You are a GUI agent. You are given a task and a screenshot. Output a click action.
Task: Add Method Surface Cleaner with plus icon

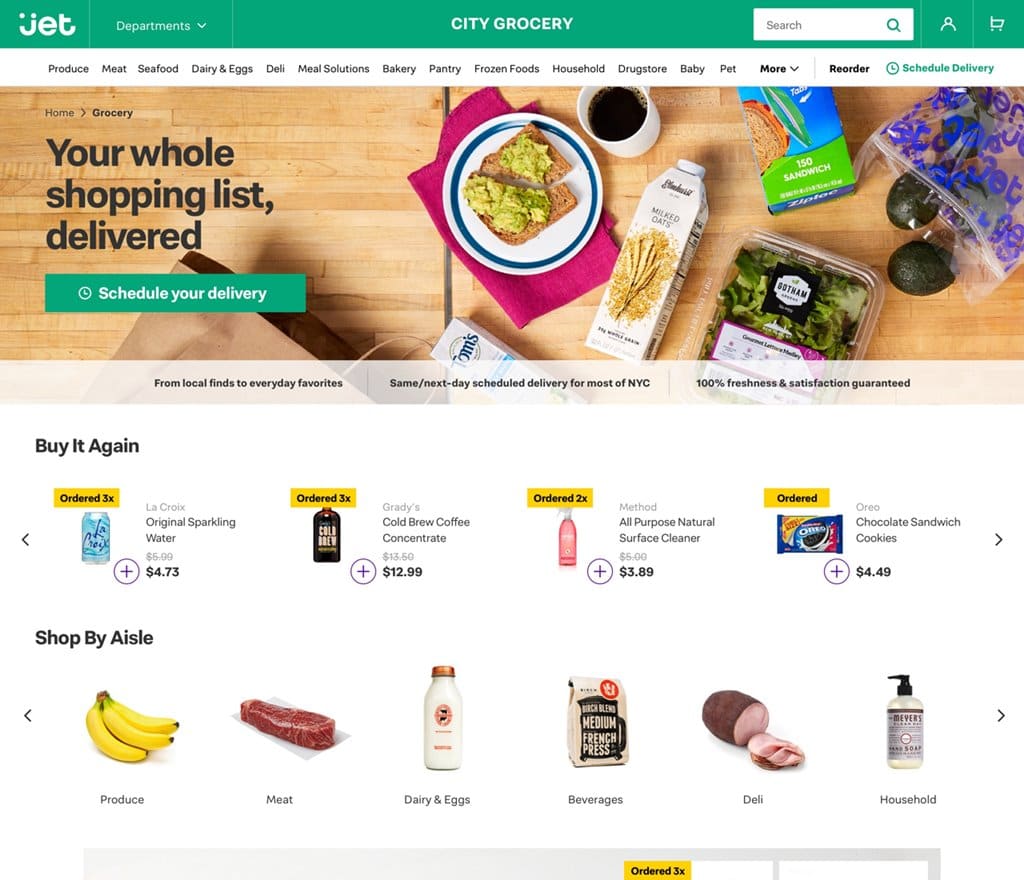point(600,571)
